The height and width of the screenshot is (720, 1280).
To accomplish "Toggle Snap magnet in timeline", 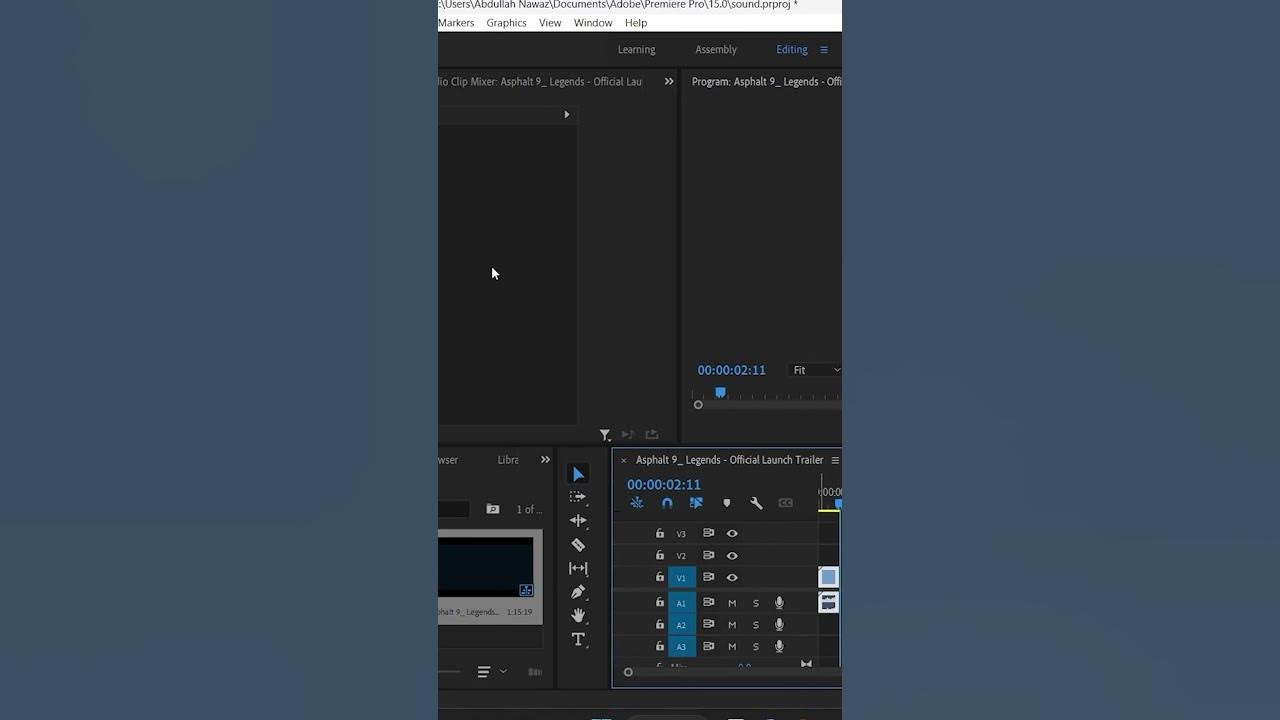I will [x=667, y=503].
